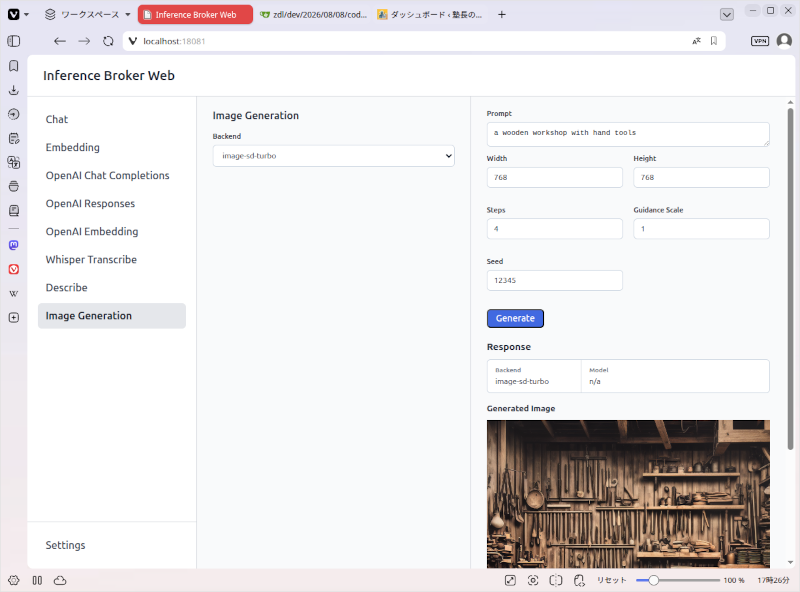This screenshot has width=800, height=592.
Task: Switch to the ダッシュボード tab
Action: pos(430,14)
